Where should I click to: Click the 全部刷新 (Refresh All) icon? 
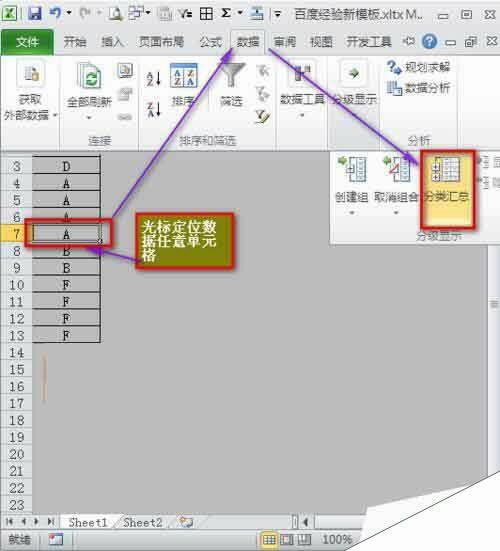click(x=89, y=76)
